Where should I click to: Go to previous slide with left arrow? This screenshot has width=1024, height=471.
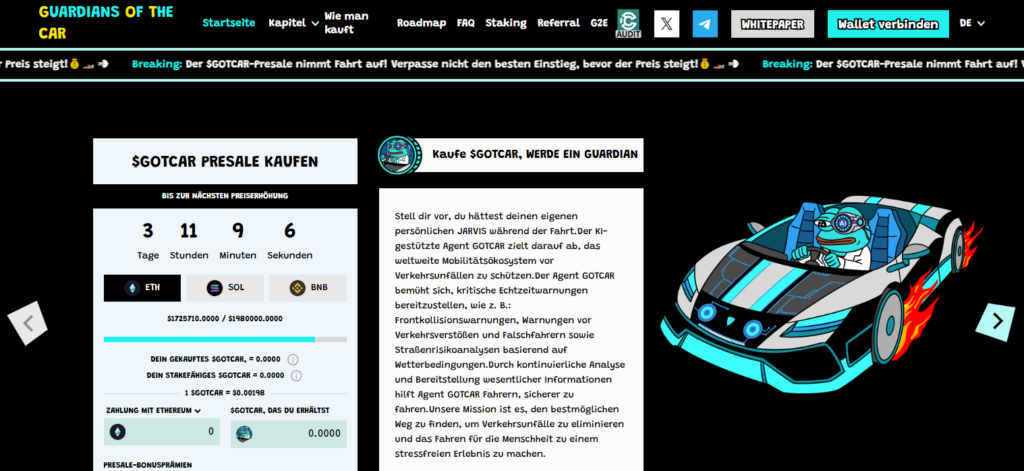27,323
